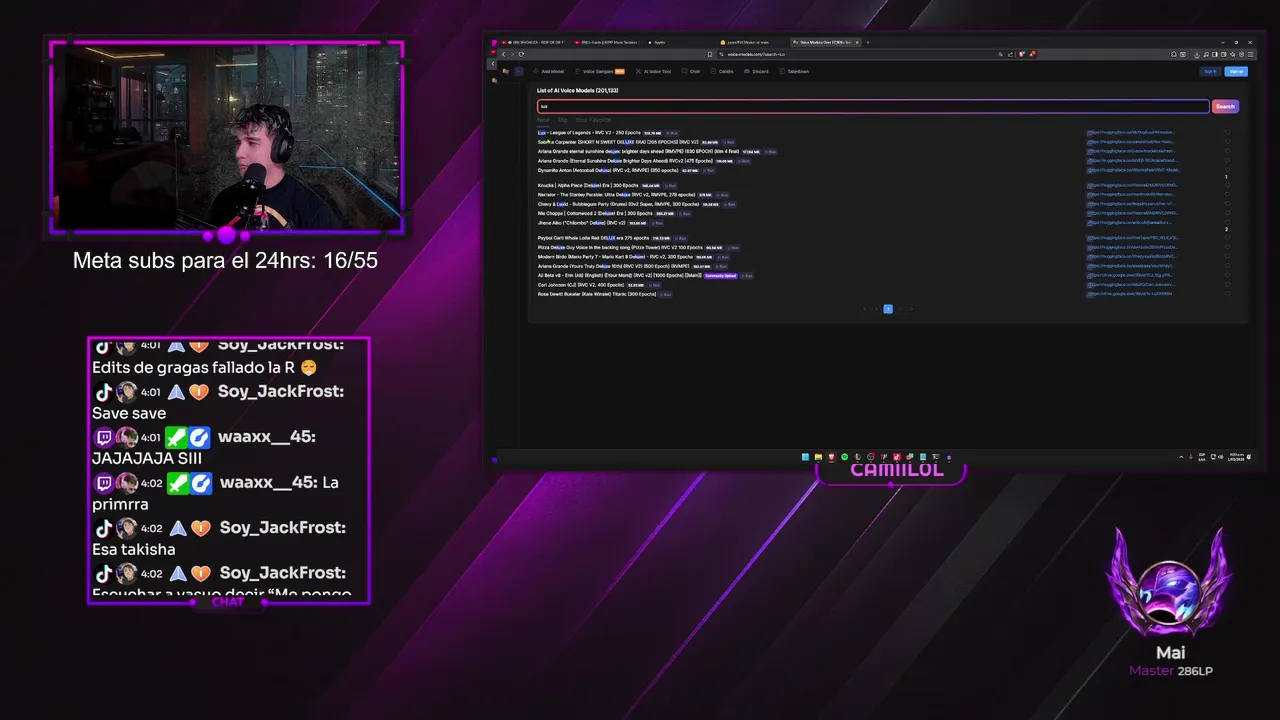1280x720 pixels.
Task: Open the AI Voice Tool nav item
Action: 654,71
